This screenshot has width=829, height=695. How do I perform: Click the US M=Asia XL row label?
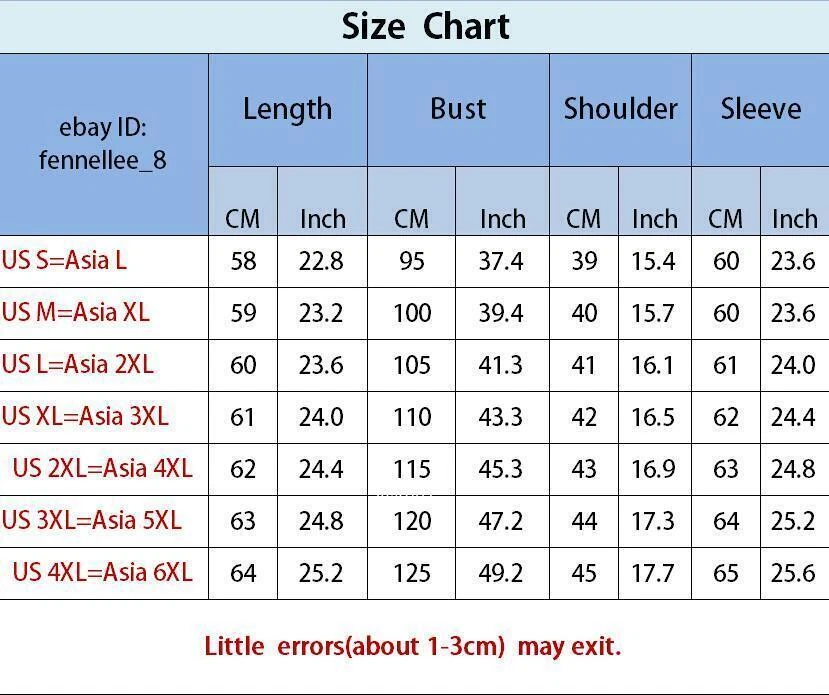[76, 312]
